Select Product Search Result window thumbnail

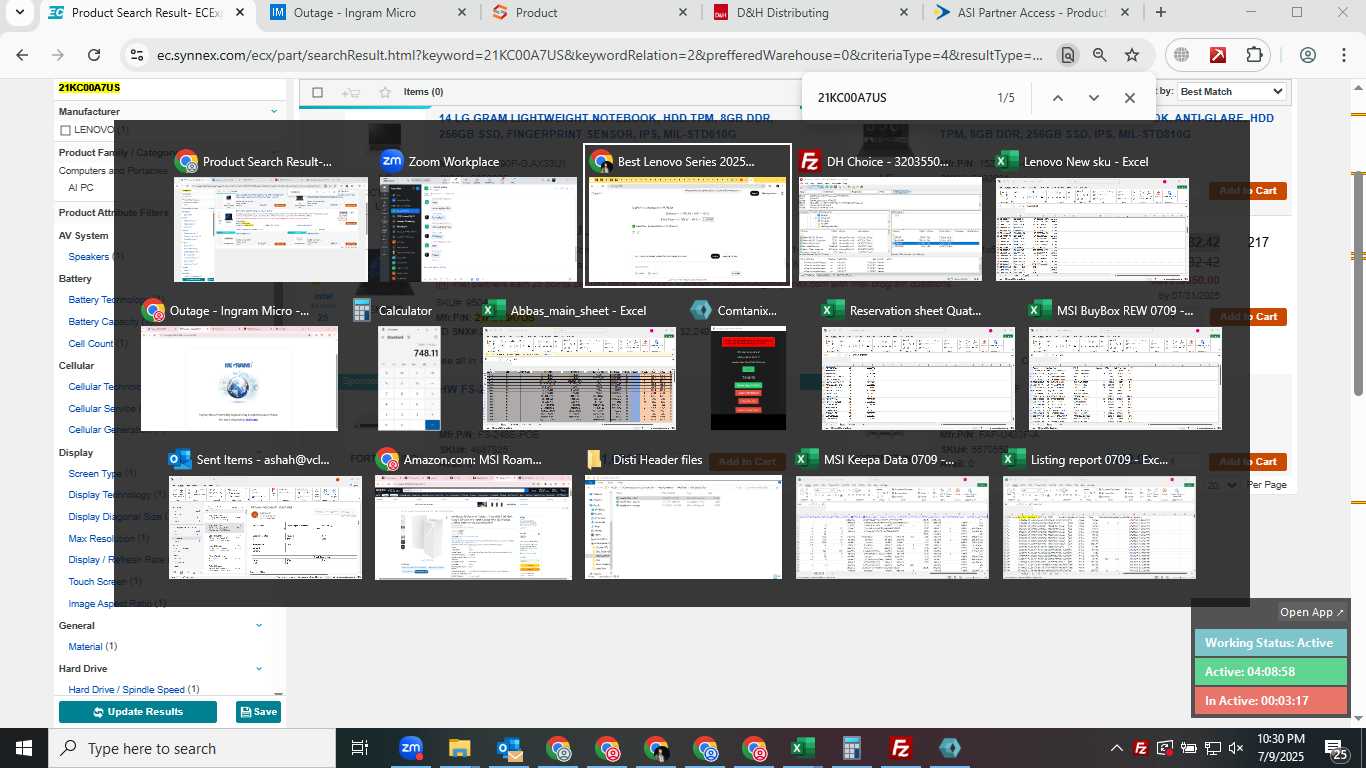click(271, 231)
